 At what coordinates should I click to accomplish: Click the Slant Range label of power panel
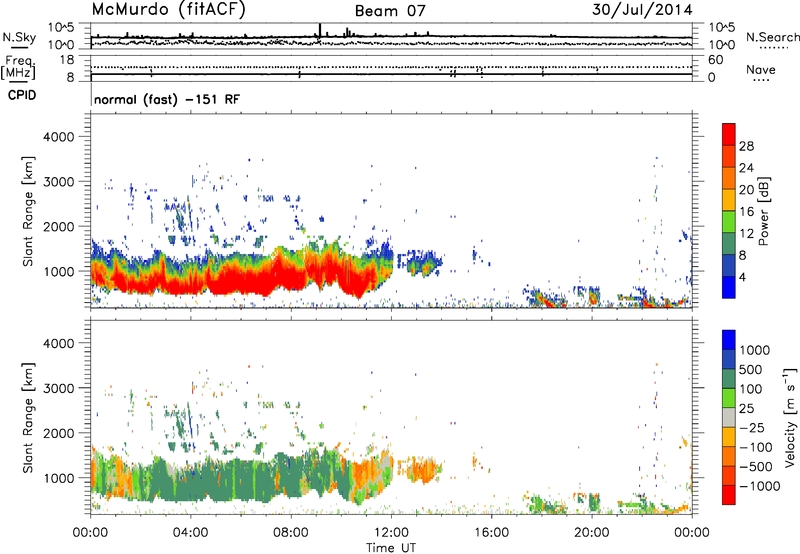[28, 211]
